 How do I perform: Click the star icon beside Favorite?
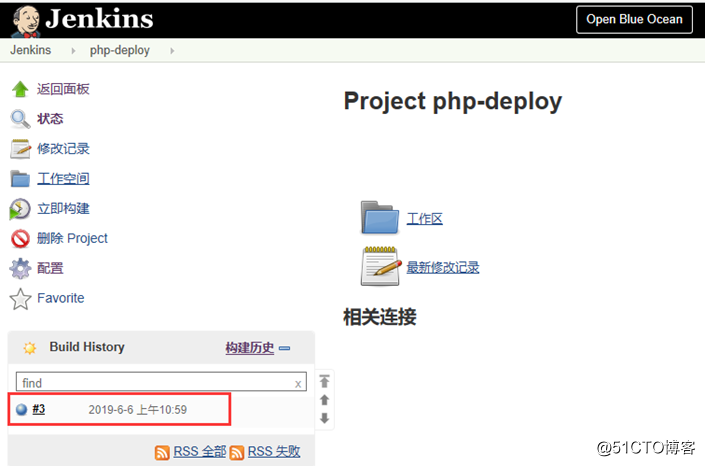[x=20, y=299]
